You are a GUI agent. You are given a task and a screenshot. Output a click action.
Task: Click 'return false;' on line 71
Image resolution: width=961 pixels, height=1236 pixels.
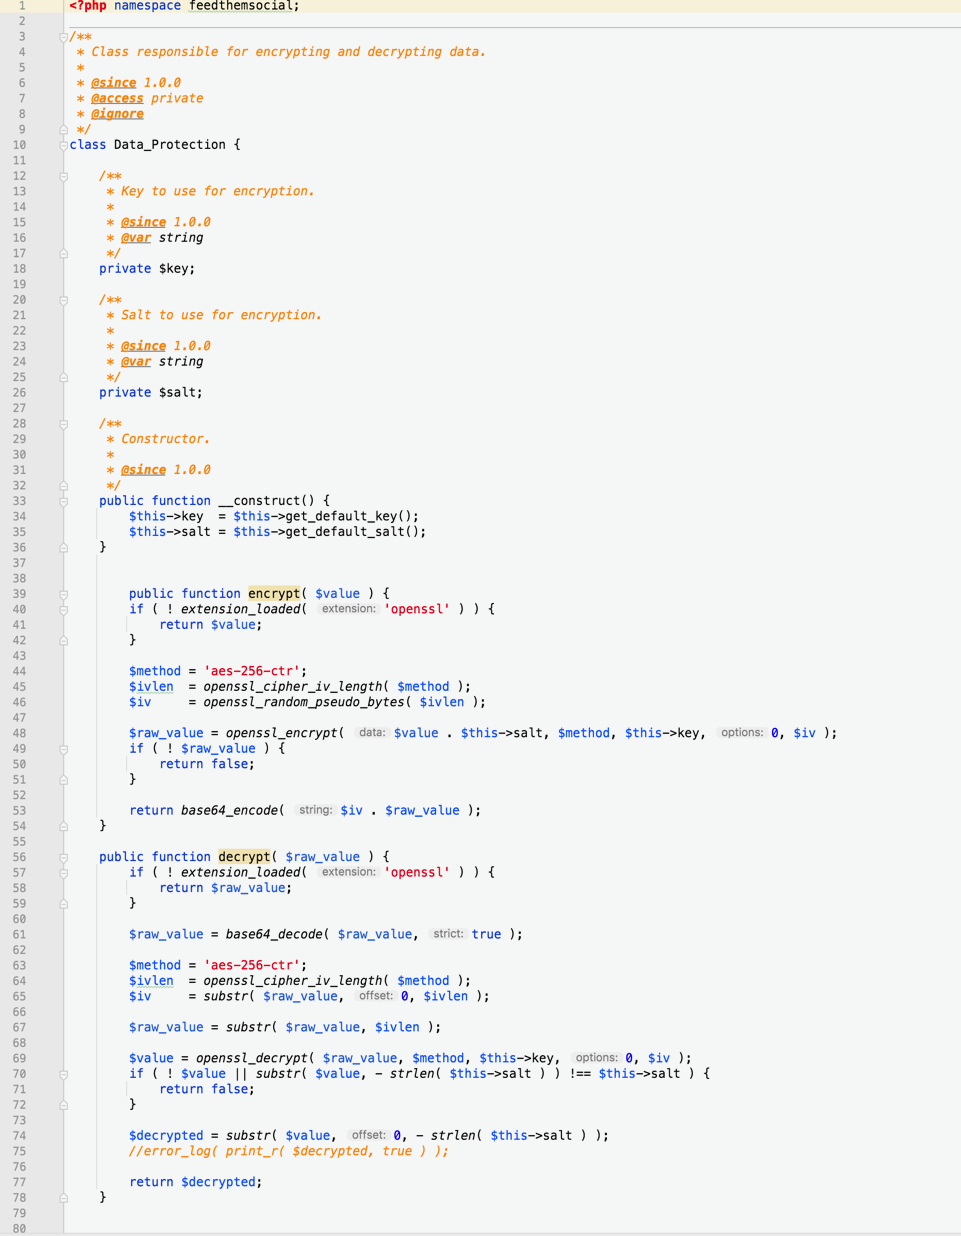tap(207, 1089)
